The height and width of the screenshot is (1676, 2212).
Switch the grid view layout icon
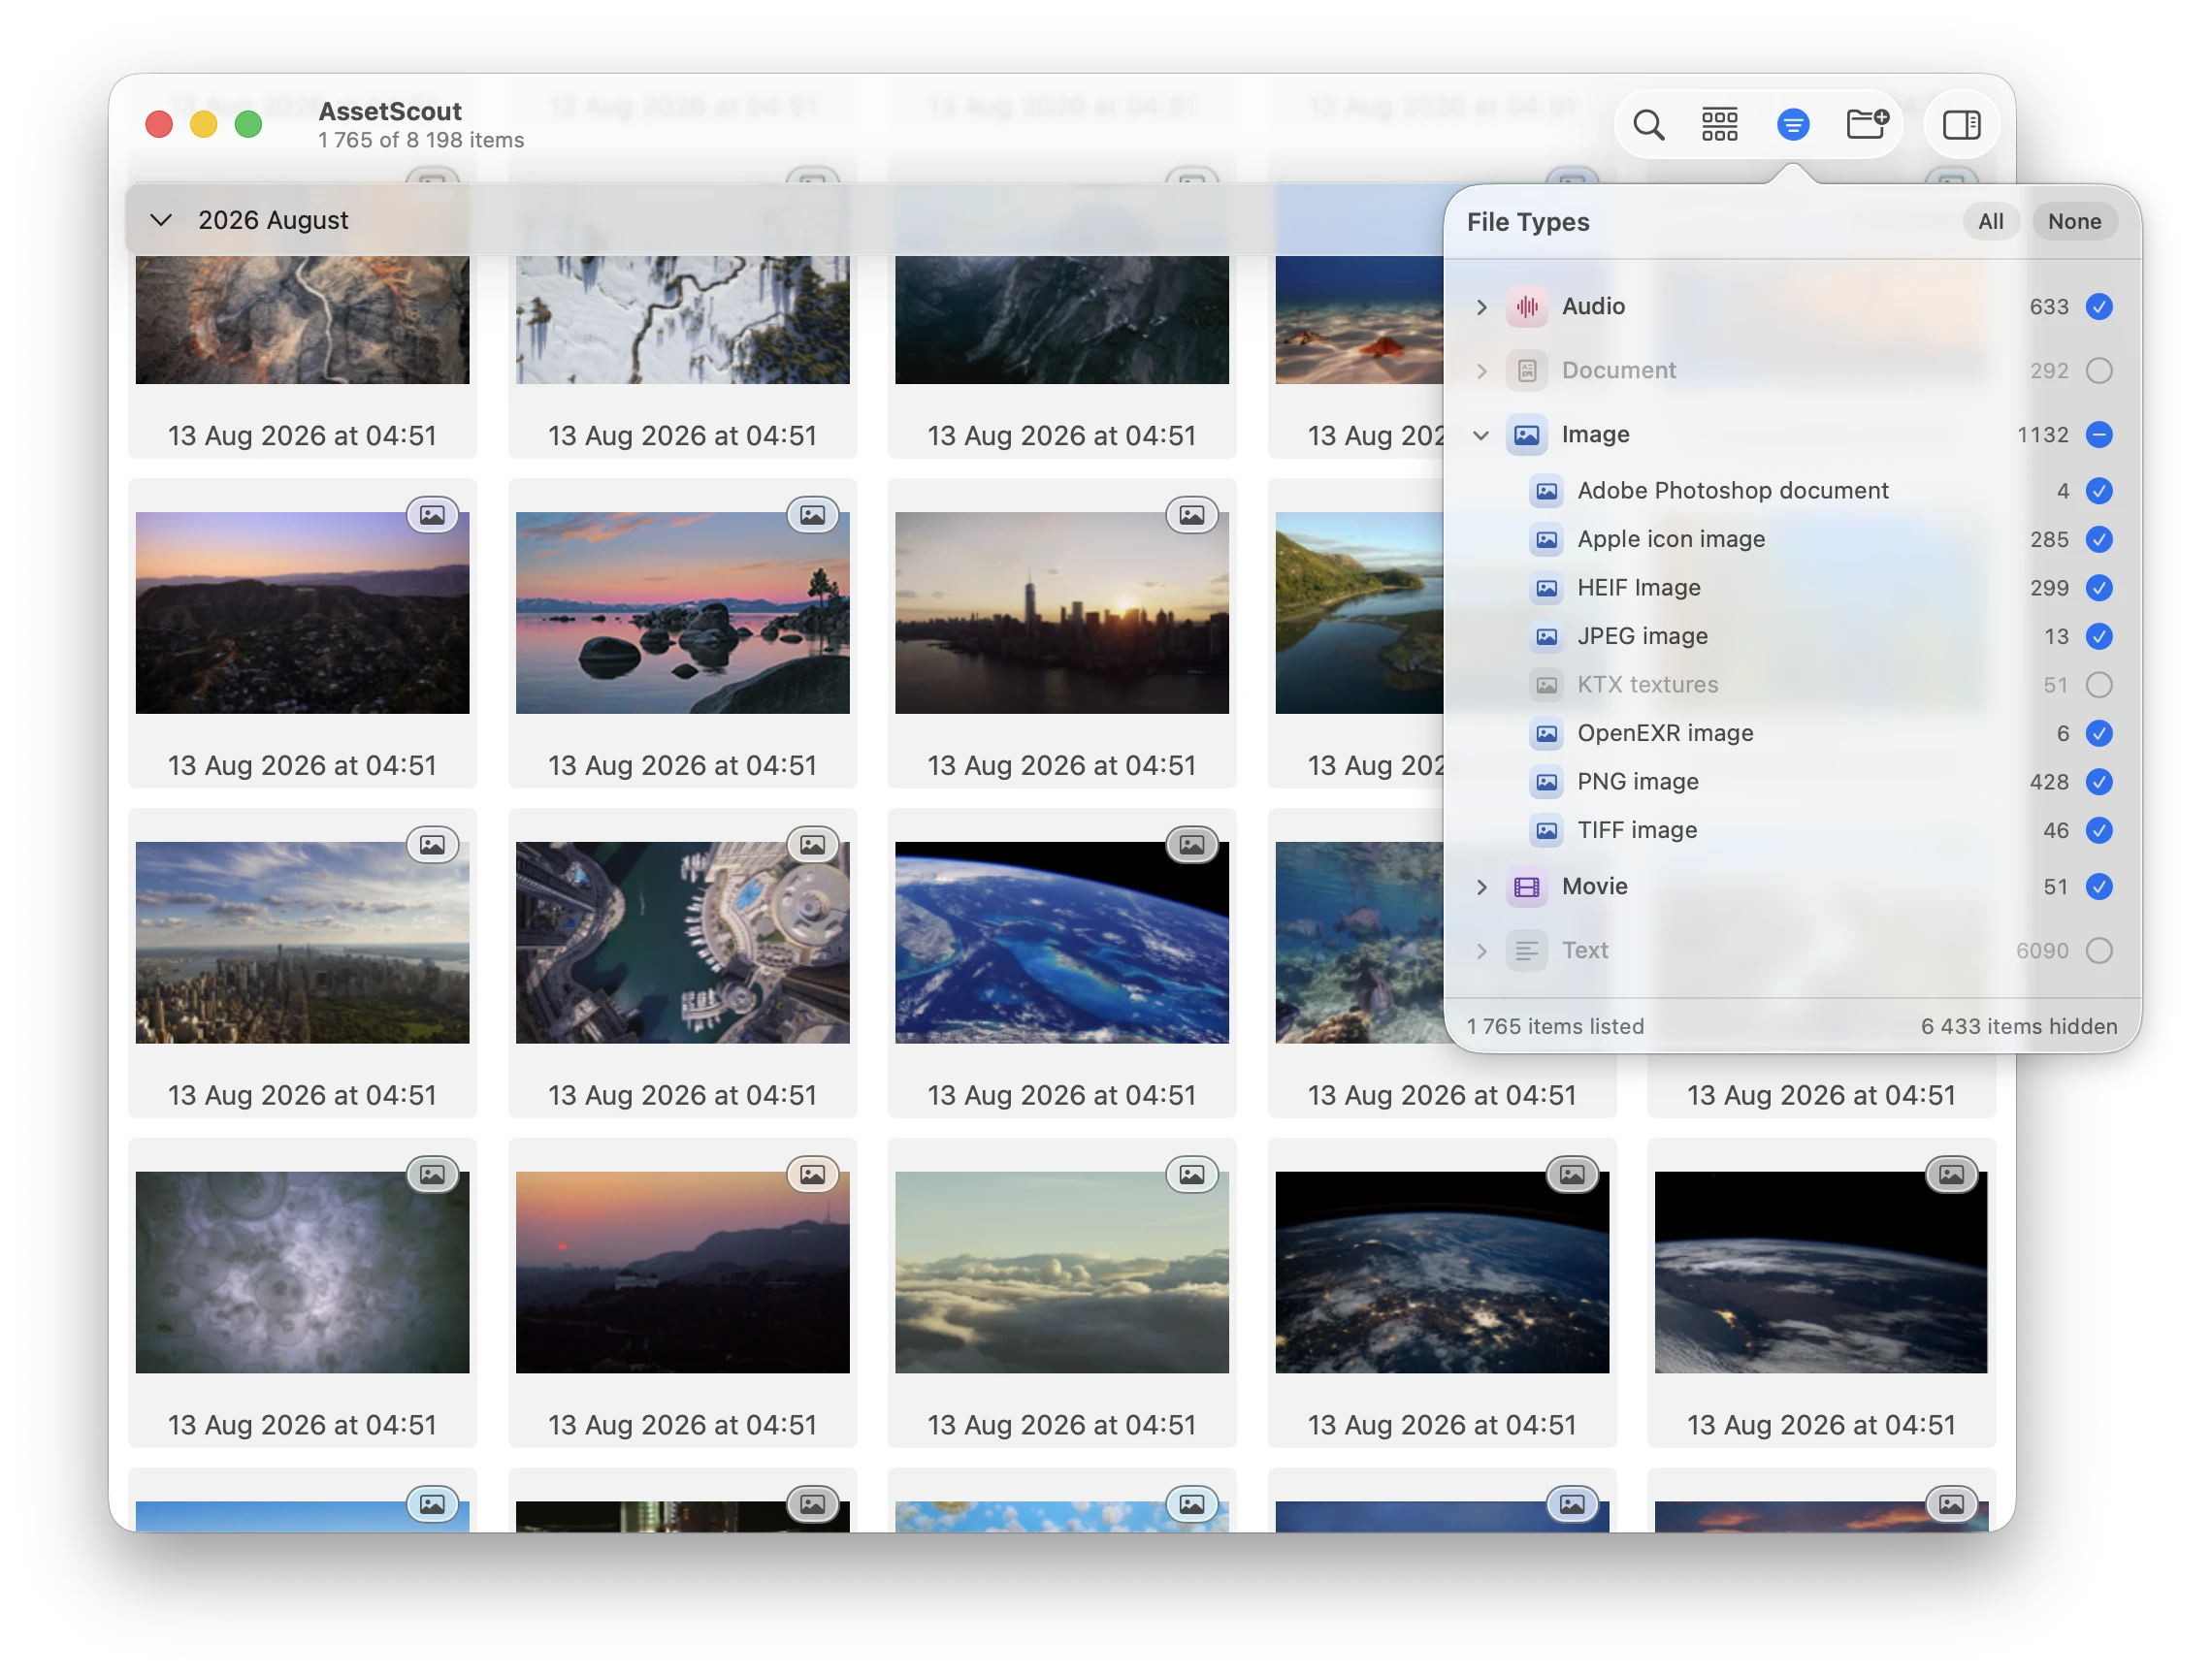[1720, 125]
